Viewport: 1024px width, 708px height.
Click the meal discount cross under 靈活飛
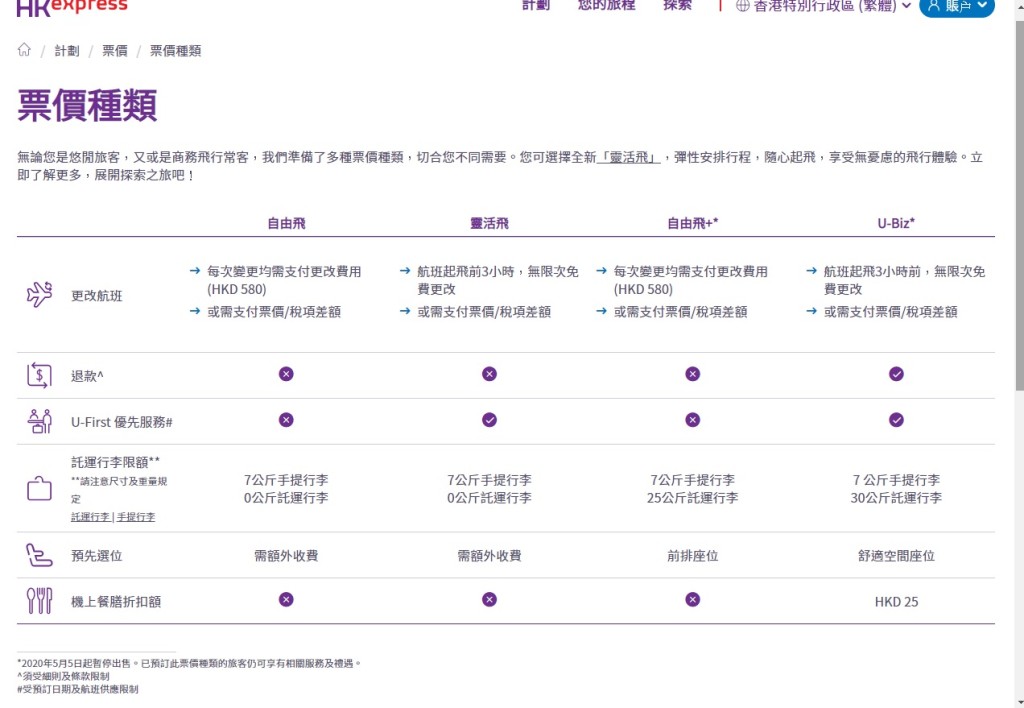pos(489,600)
